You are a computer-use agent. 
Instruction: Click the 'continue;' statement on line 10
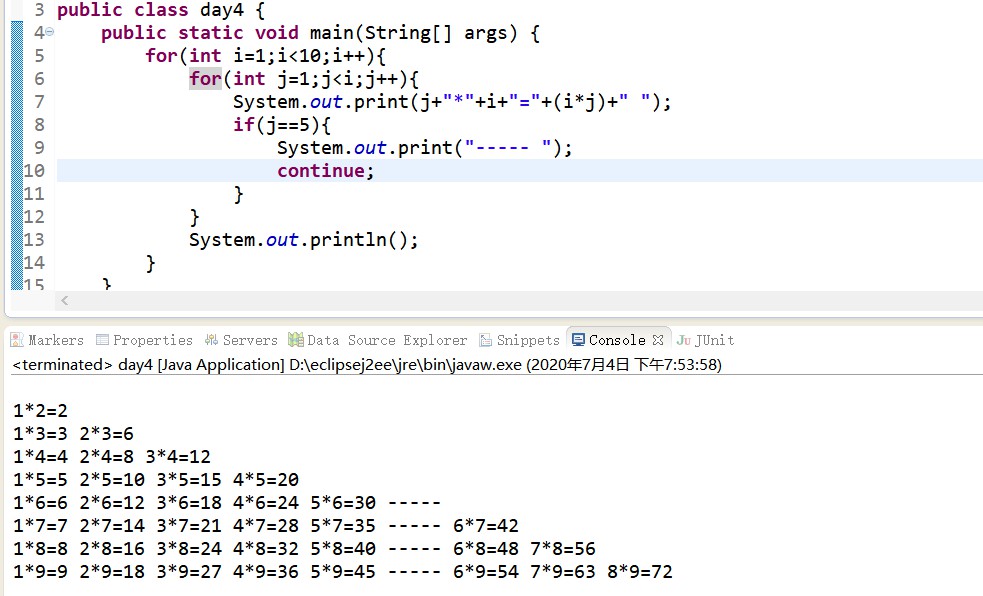pyautogui.click(x=325, y=170)
